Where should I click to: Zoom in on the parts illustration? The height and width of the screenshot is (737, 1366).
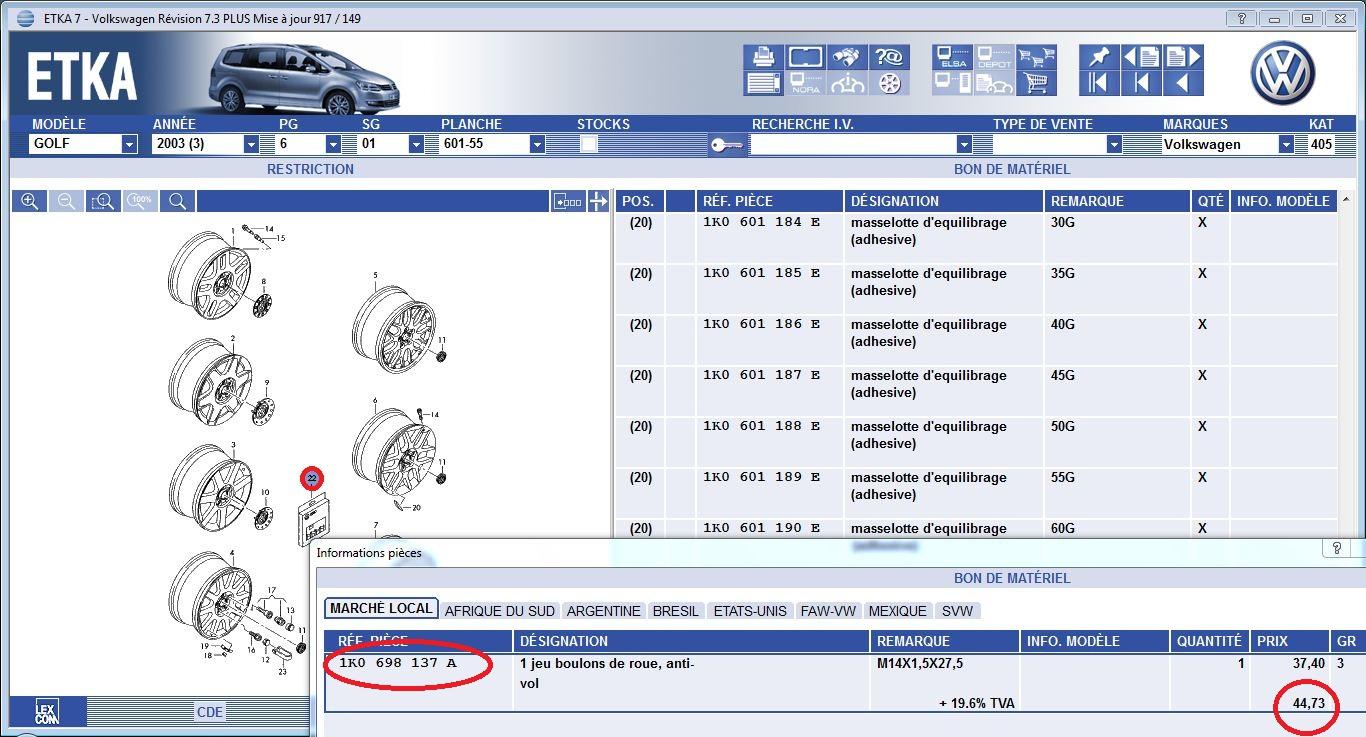30,201
